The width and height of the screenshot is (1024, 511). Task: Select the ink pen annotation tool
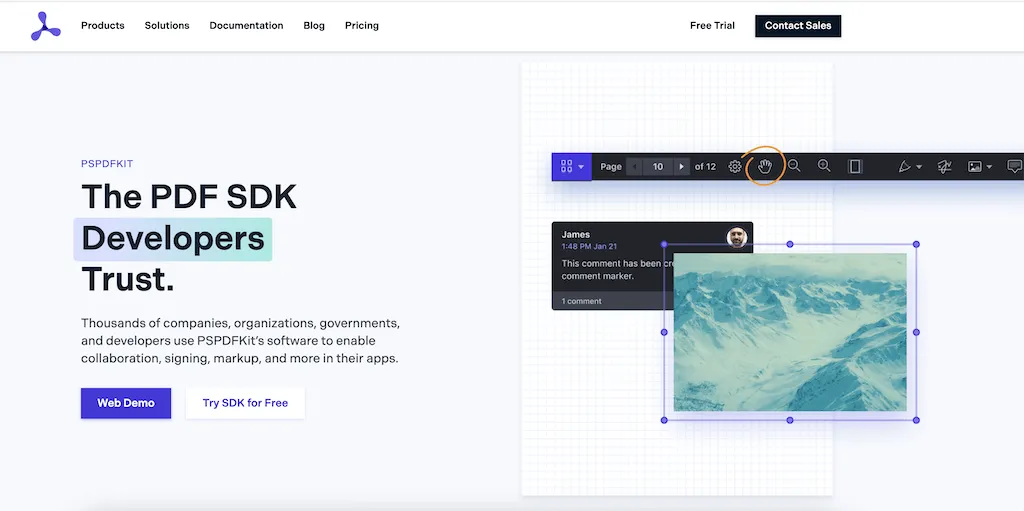pos(904,167)
